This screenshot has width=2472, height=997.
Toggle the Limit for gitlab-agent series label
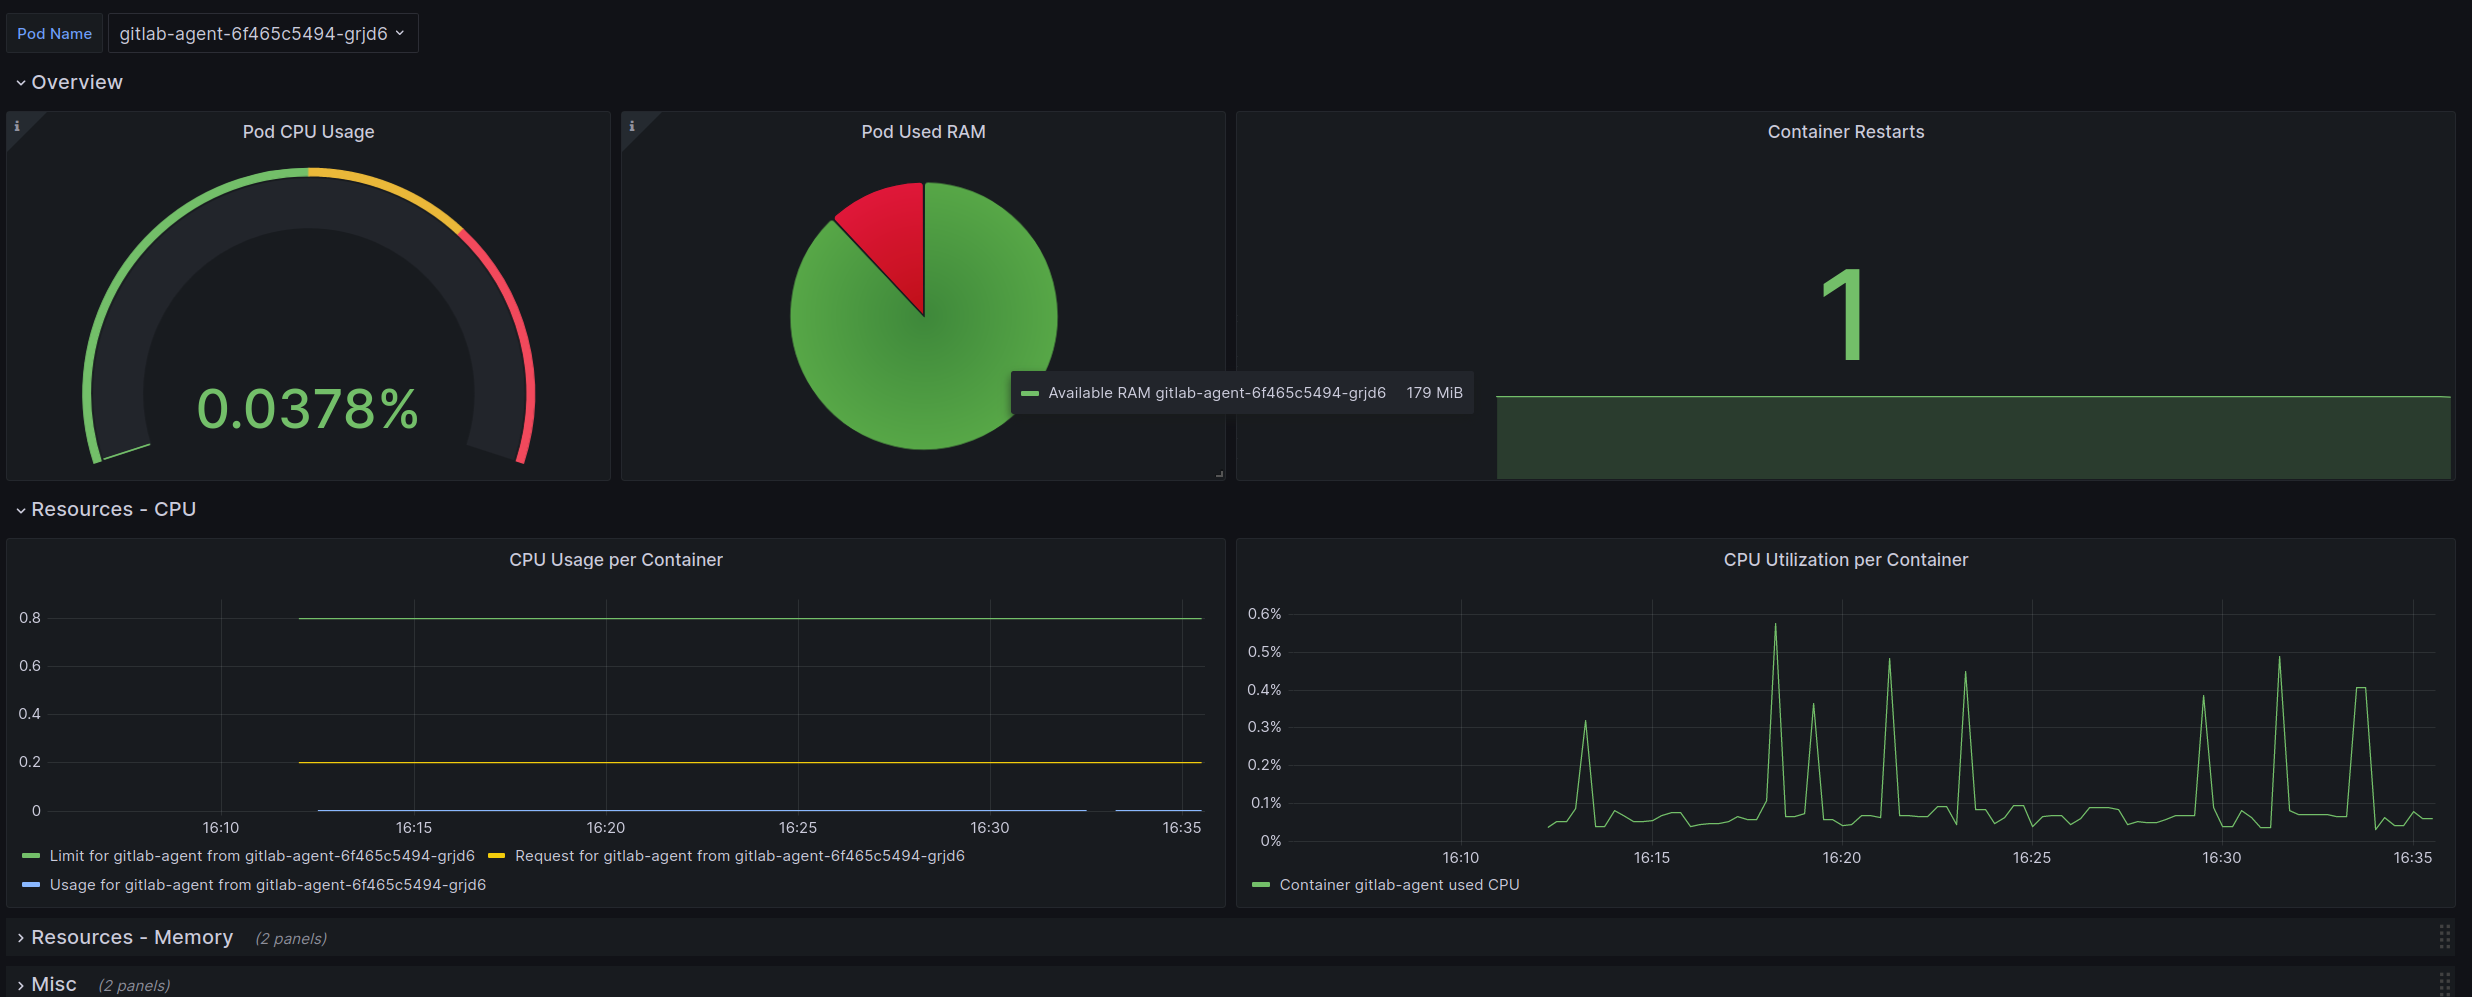262,856
